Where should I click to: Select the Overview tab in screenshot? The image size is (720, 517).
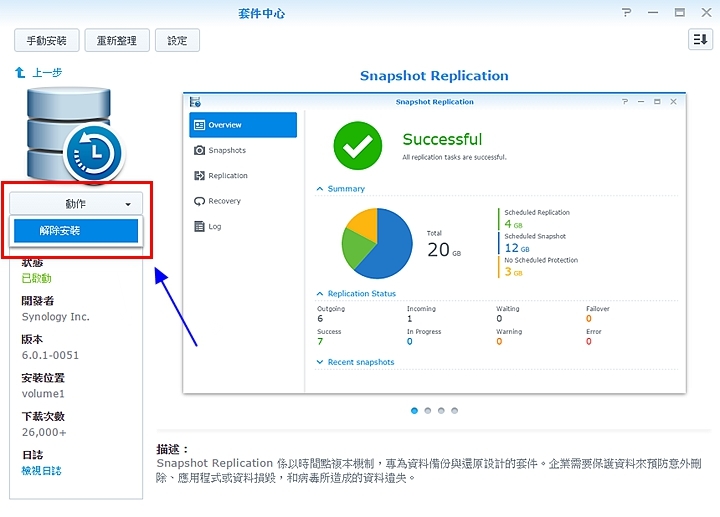[x=243, y=125]
